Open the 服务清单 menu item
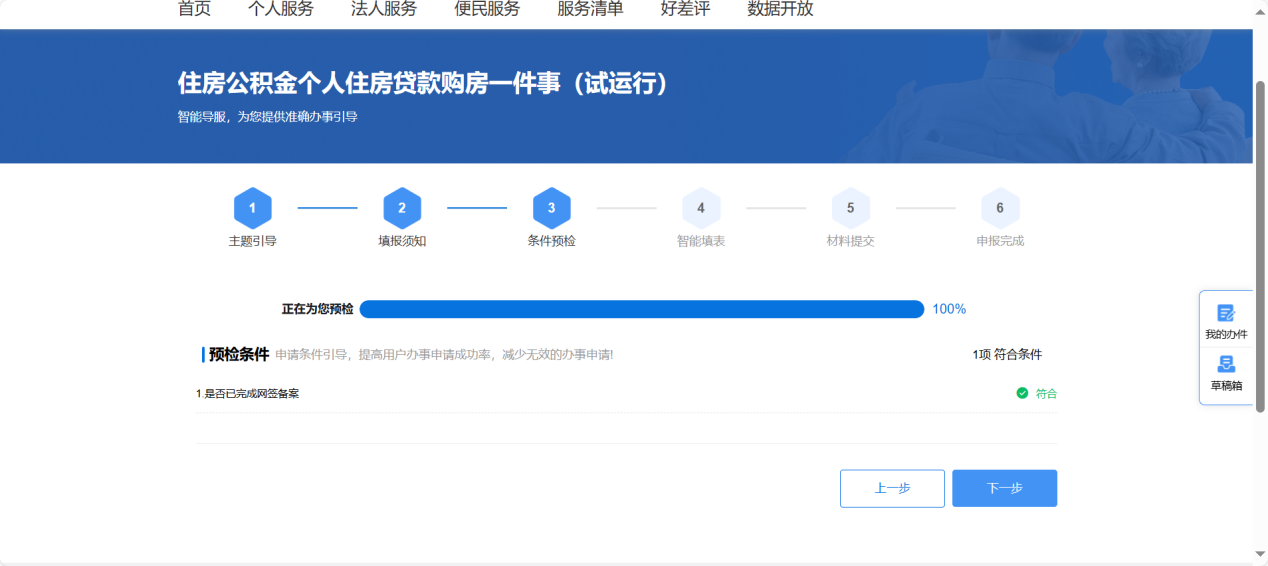 point(590,9)
